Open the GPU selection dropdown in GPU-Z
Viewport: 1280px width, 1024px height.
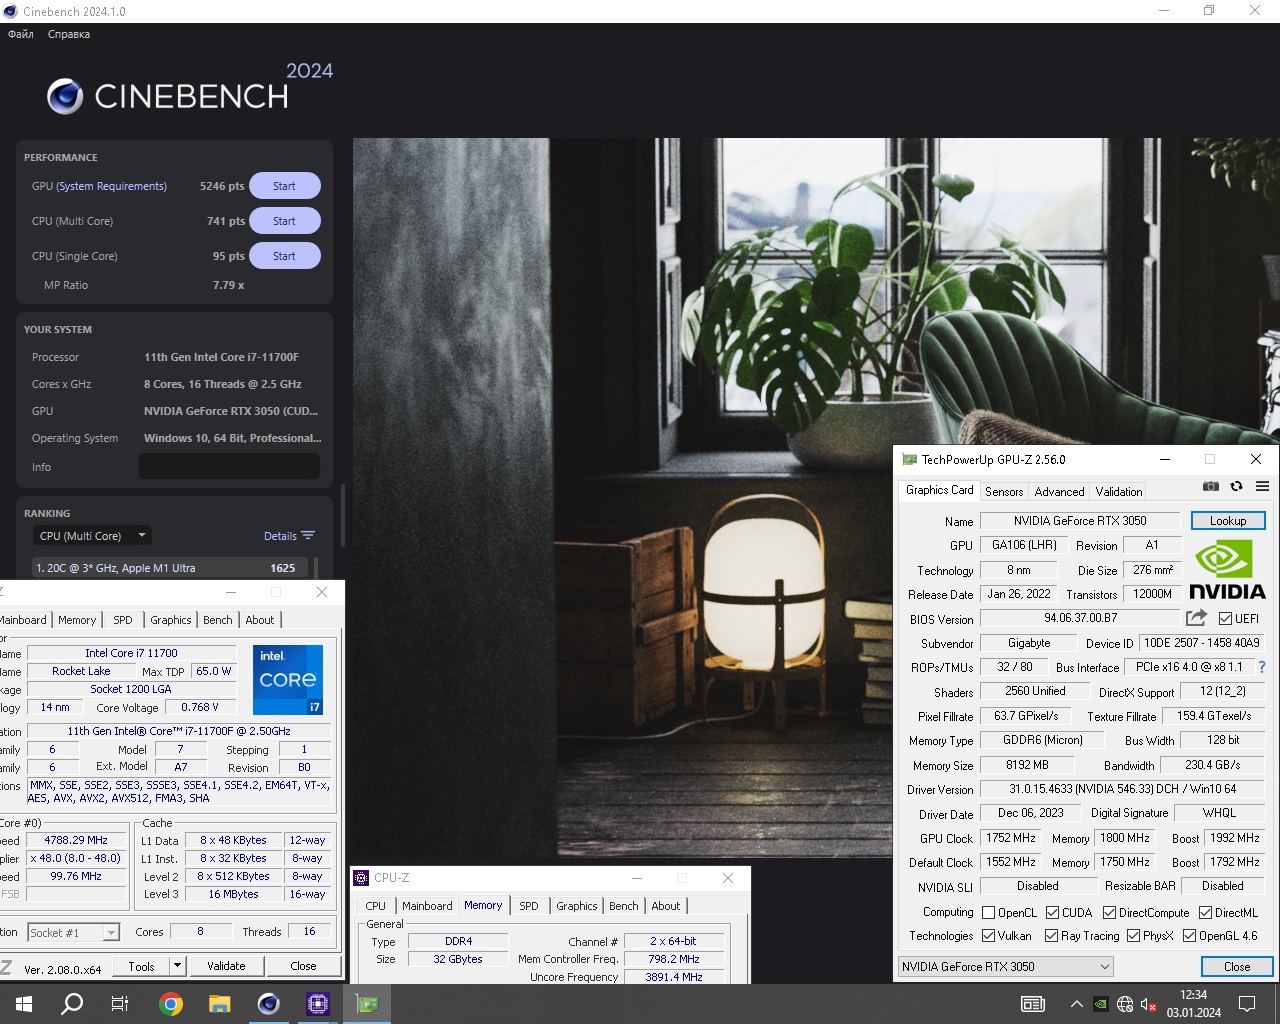click(x=1005, y=967)
